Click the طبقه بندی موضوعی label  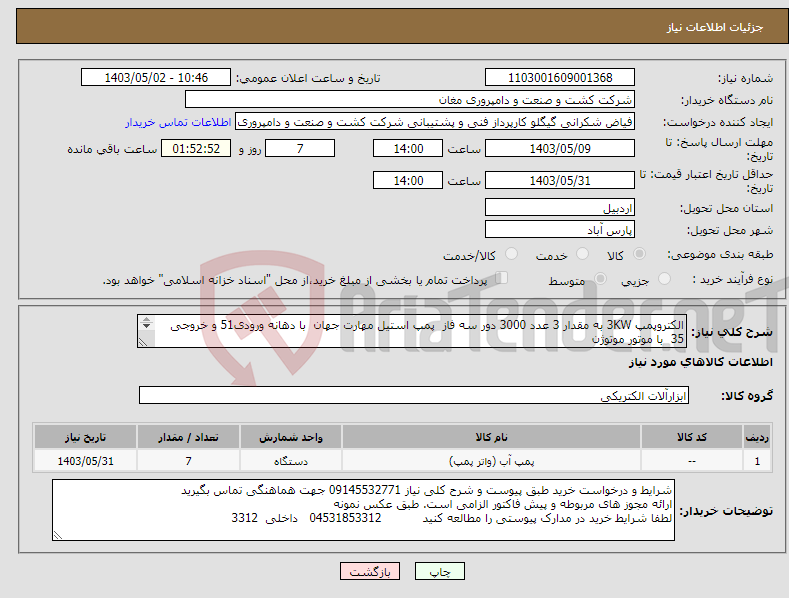(720, 254)
